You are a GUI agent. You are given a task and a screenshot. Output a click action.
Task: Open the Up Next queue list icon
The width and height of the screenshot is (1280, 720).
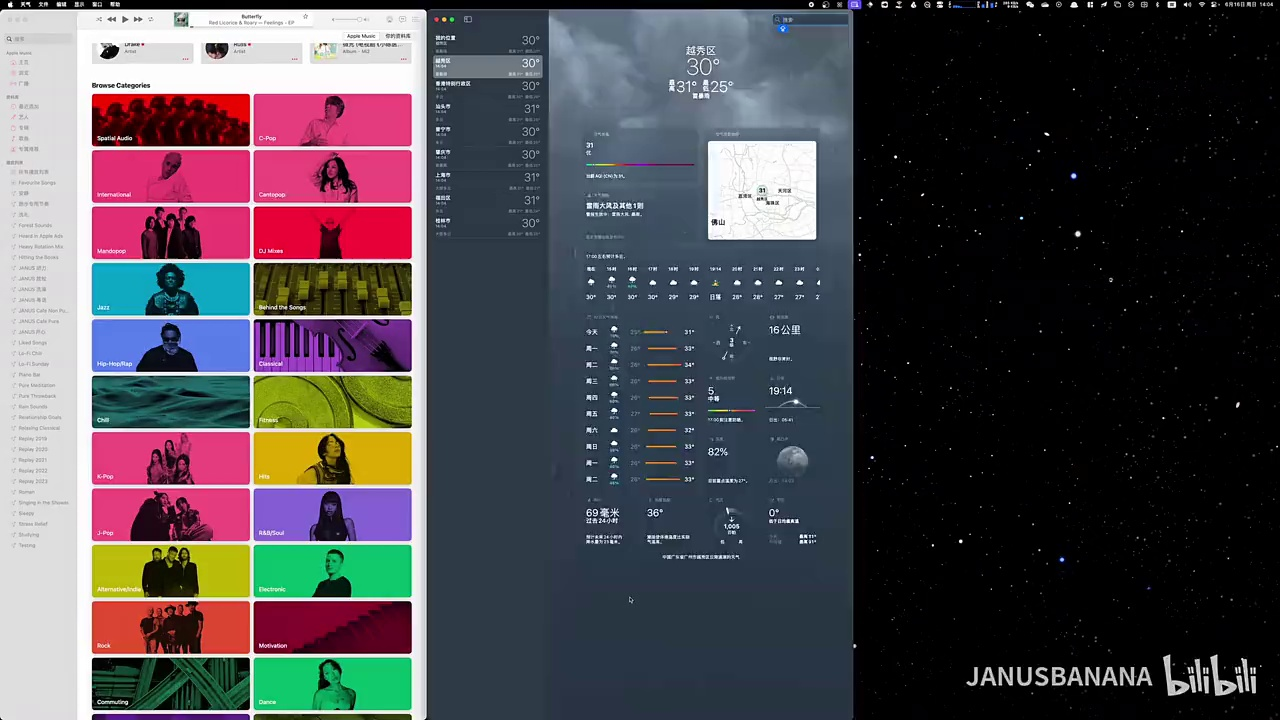[x=417, y=19]
